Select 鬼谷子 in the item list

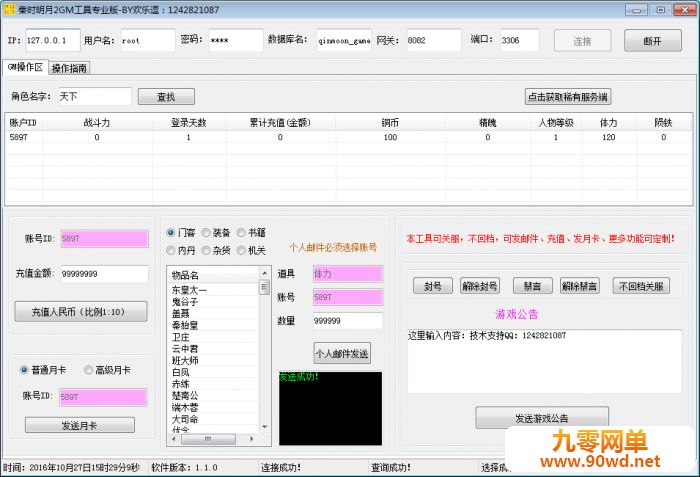(x=213, y=301)
